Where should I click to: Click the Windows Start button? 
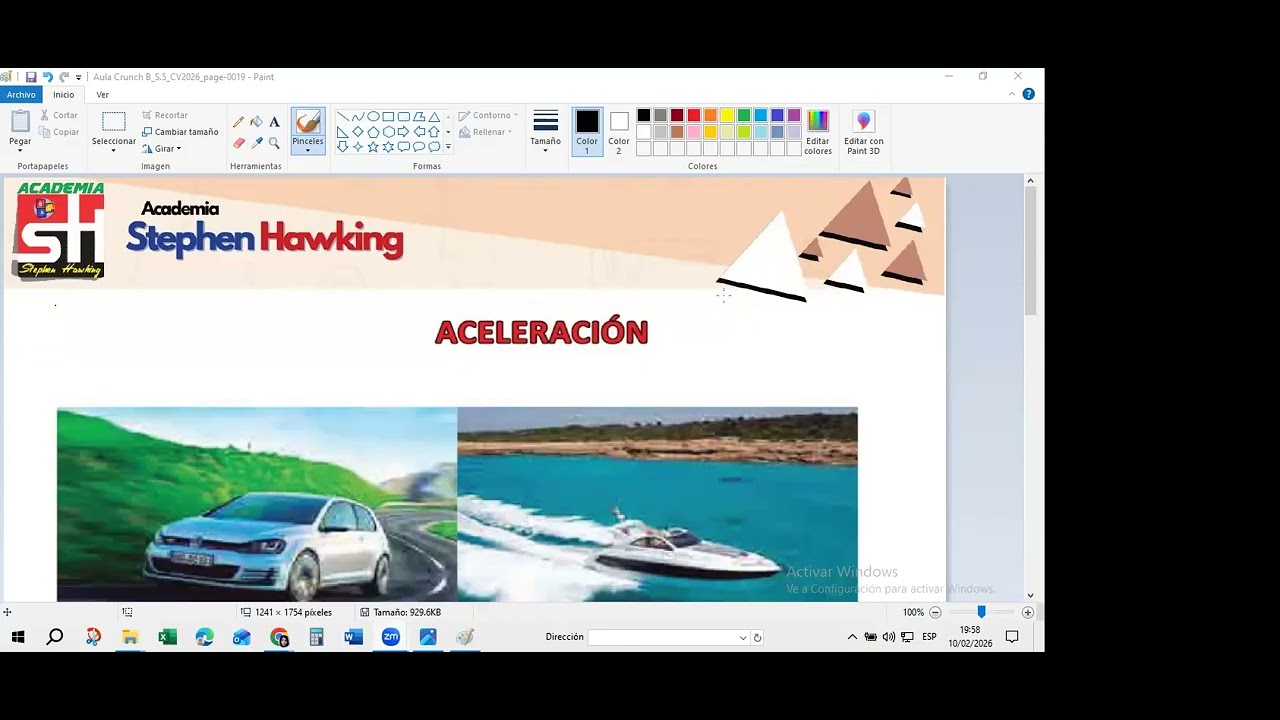tap(18, 637)
